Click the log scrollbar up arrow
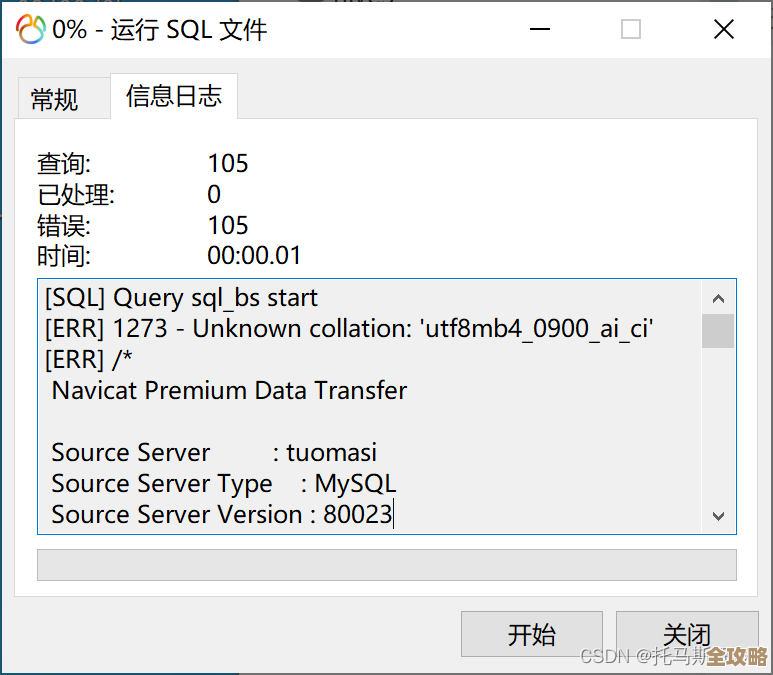 point(718,298)
